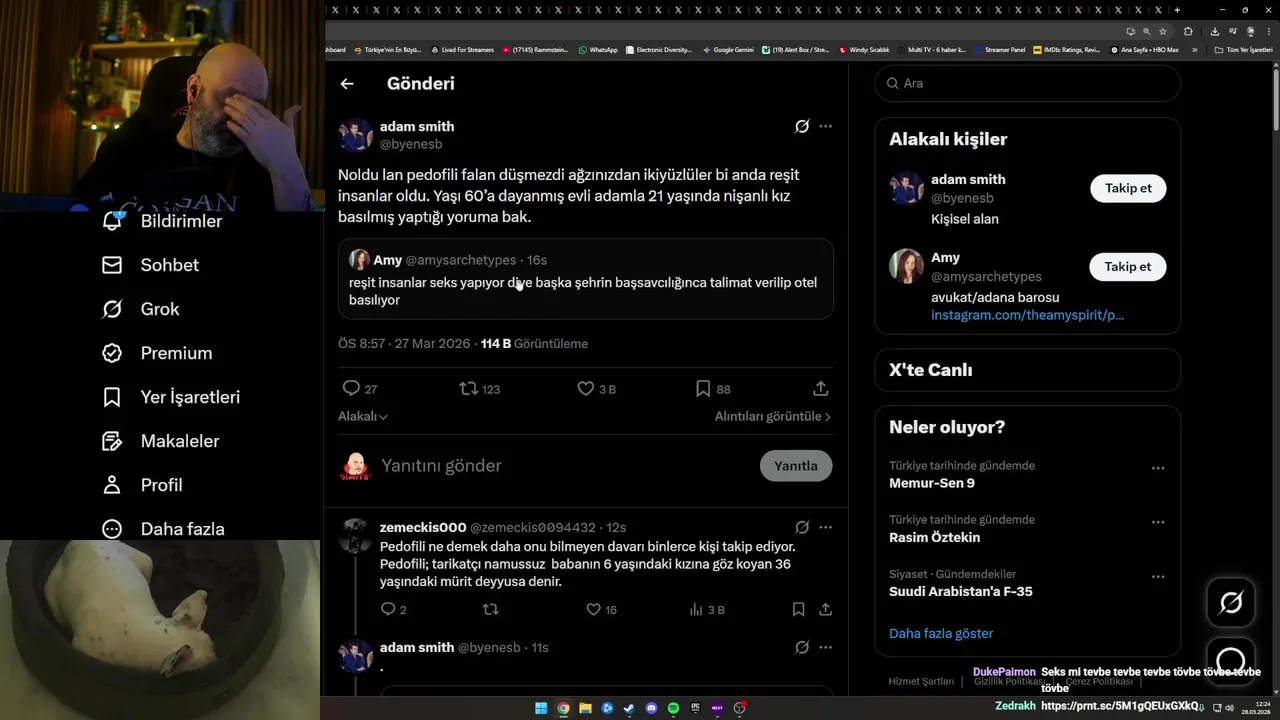The width and height of the screenshot is (1280, 720).
Task: Open the three-dot menu on the main post
Action: point(825,126)
